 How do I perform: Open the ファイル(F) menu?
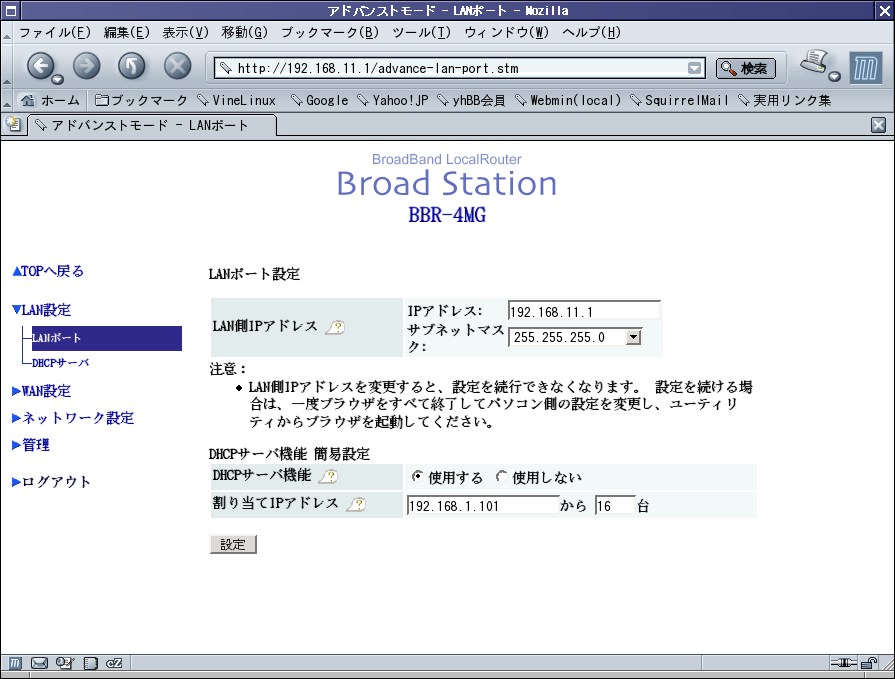(55, 33)
